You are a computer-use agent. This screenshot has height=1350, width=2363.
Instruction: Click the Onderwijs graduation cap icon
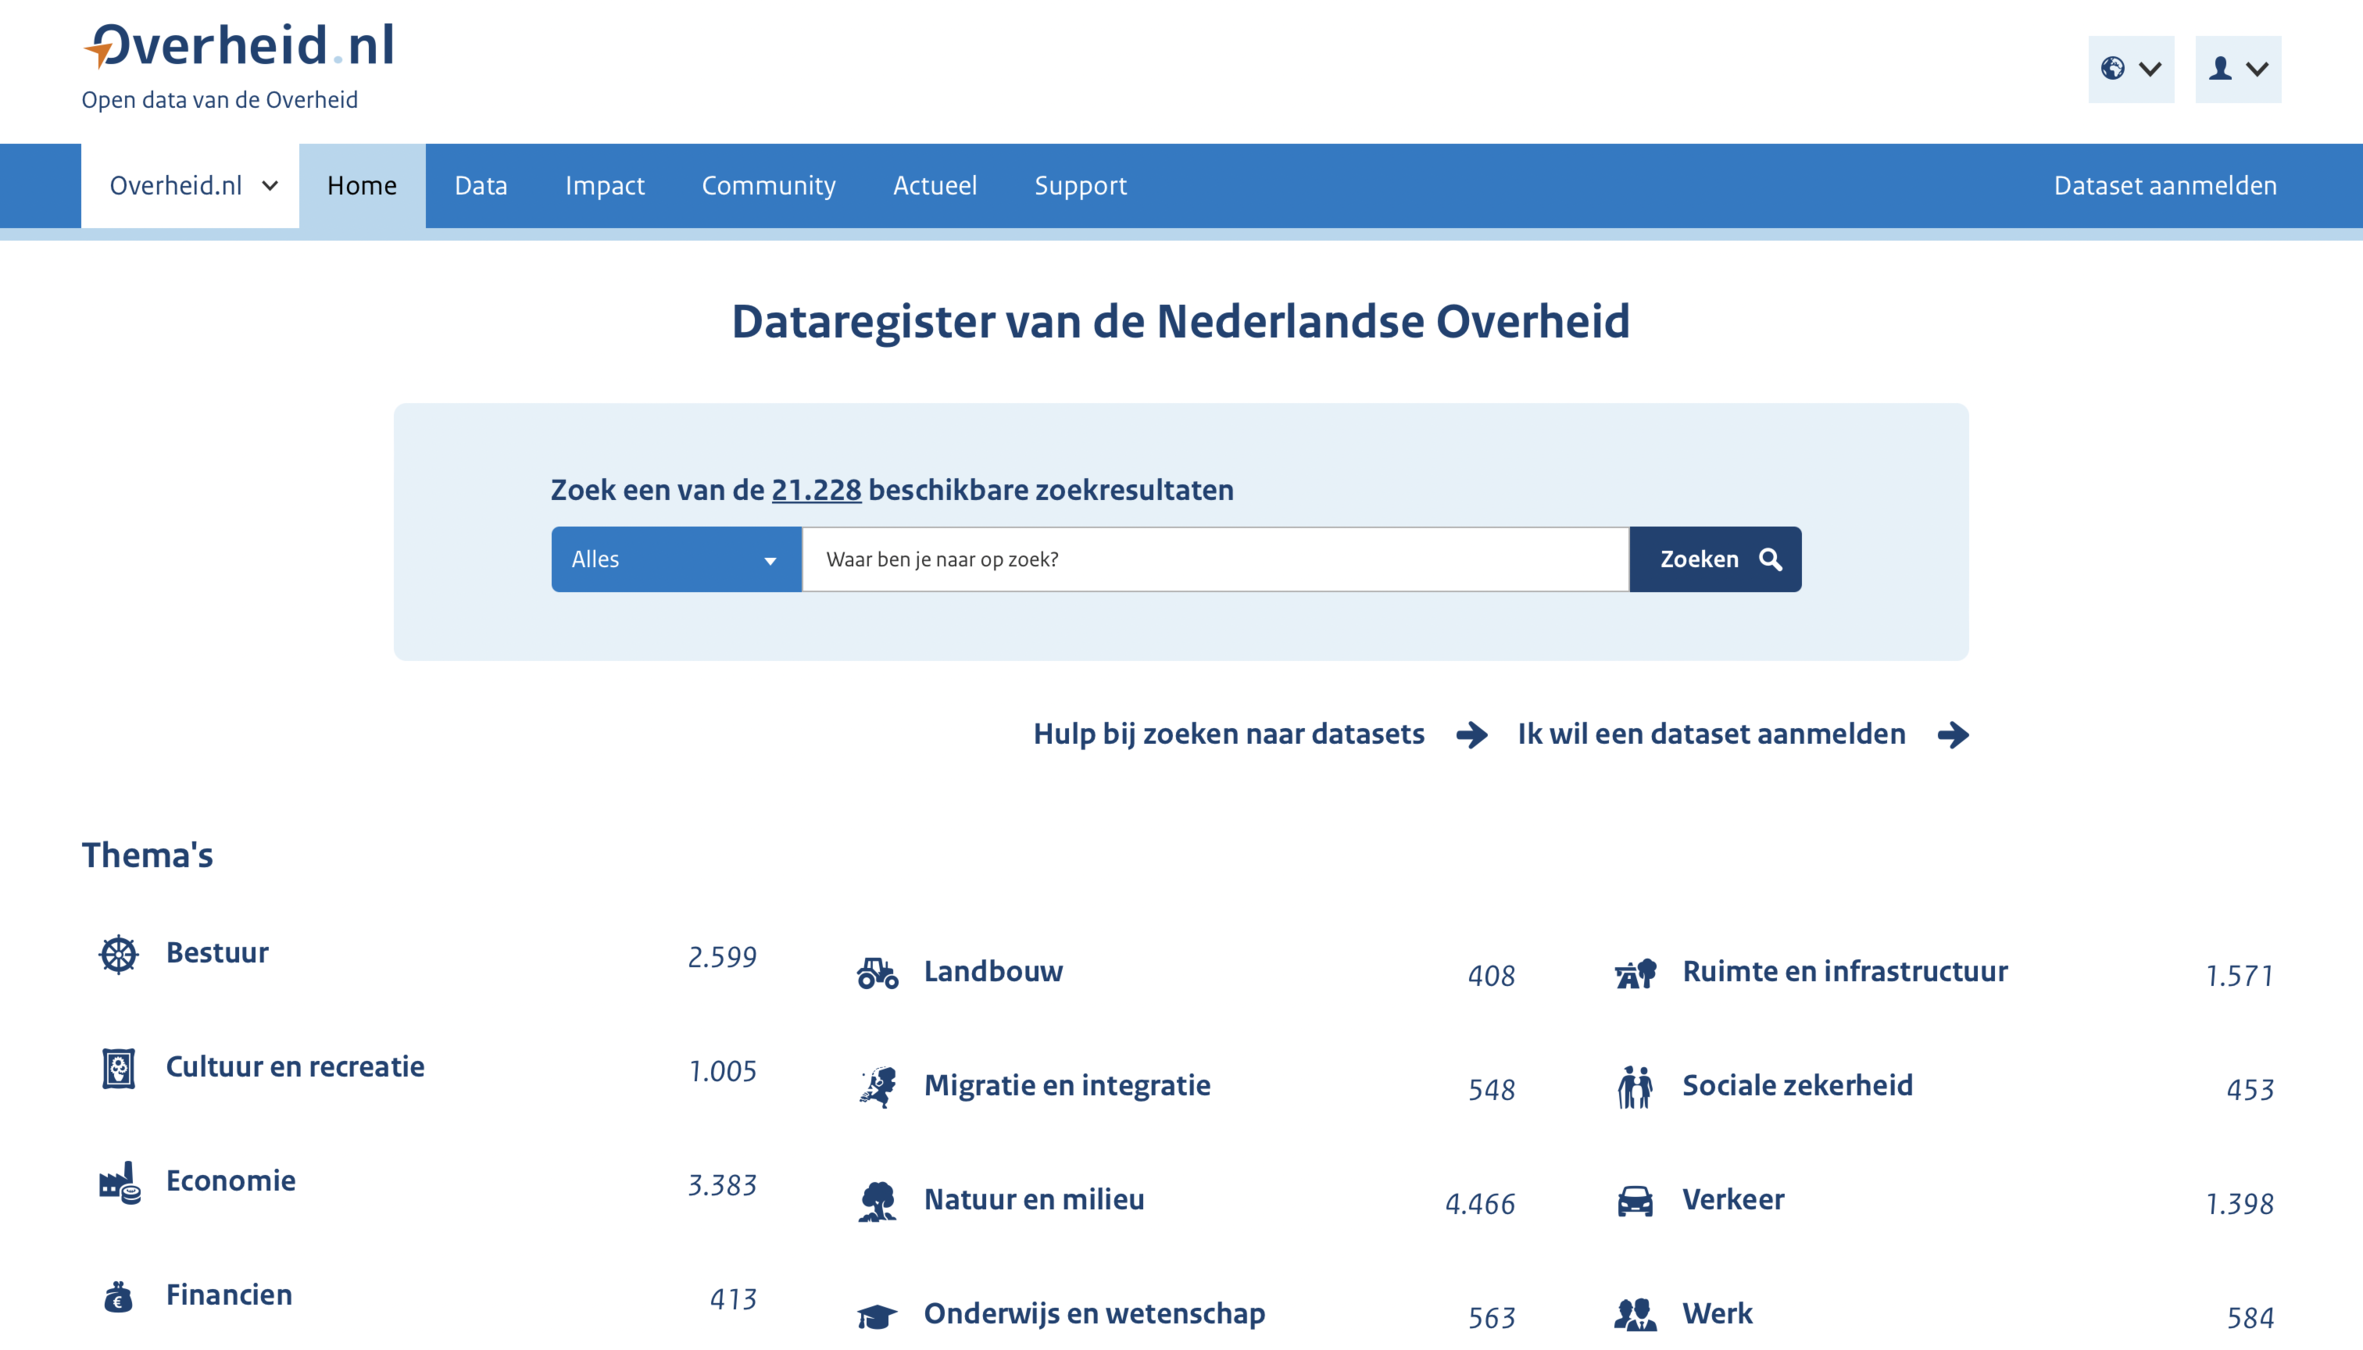(877, 1315)
